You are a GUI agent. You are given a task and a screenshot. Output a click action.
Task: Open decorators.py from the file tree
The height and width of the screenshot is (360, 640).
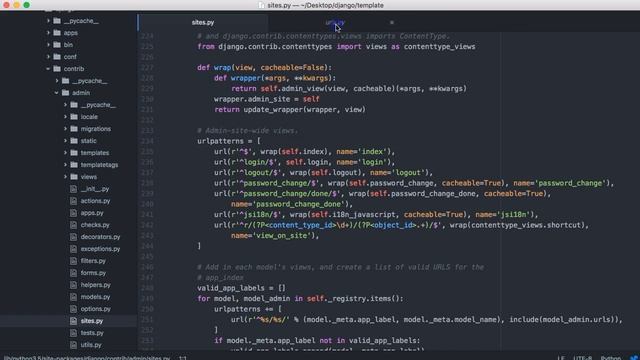click(100, 237)
